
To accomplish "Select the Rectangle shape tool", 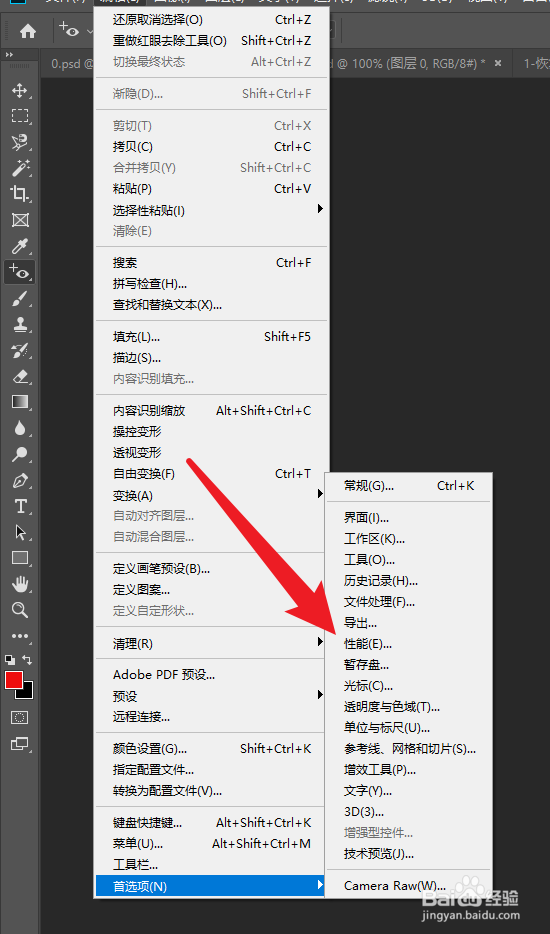I will click(20, 558).
